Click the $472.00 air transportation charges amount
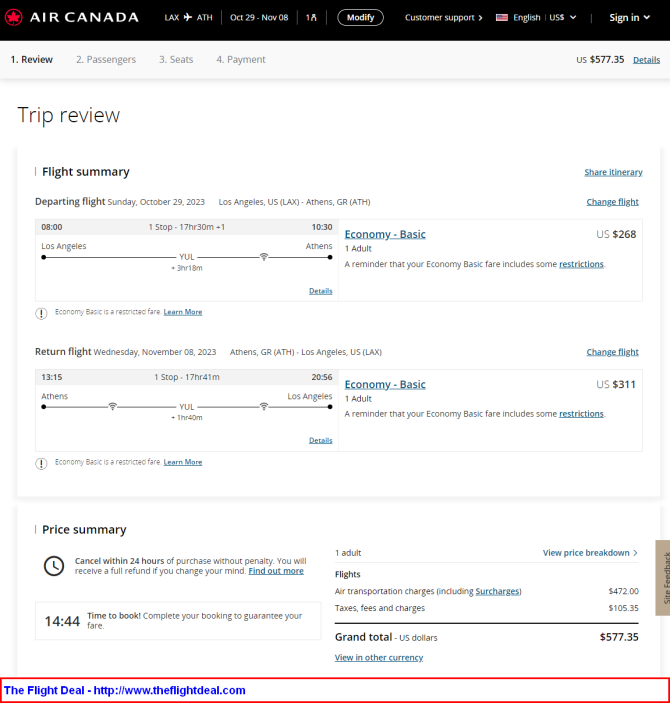Viewport: 670px width, 703px height. point(623,591)
